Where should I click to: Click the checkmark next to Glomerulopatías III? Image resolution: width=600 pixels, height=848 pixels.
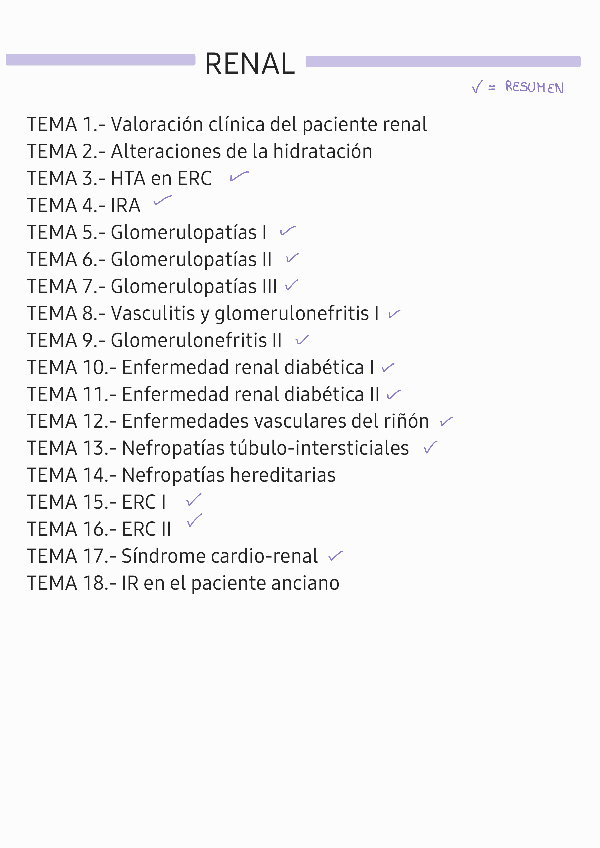coord(291,285)
